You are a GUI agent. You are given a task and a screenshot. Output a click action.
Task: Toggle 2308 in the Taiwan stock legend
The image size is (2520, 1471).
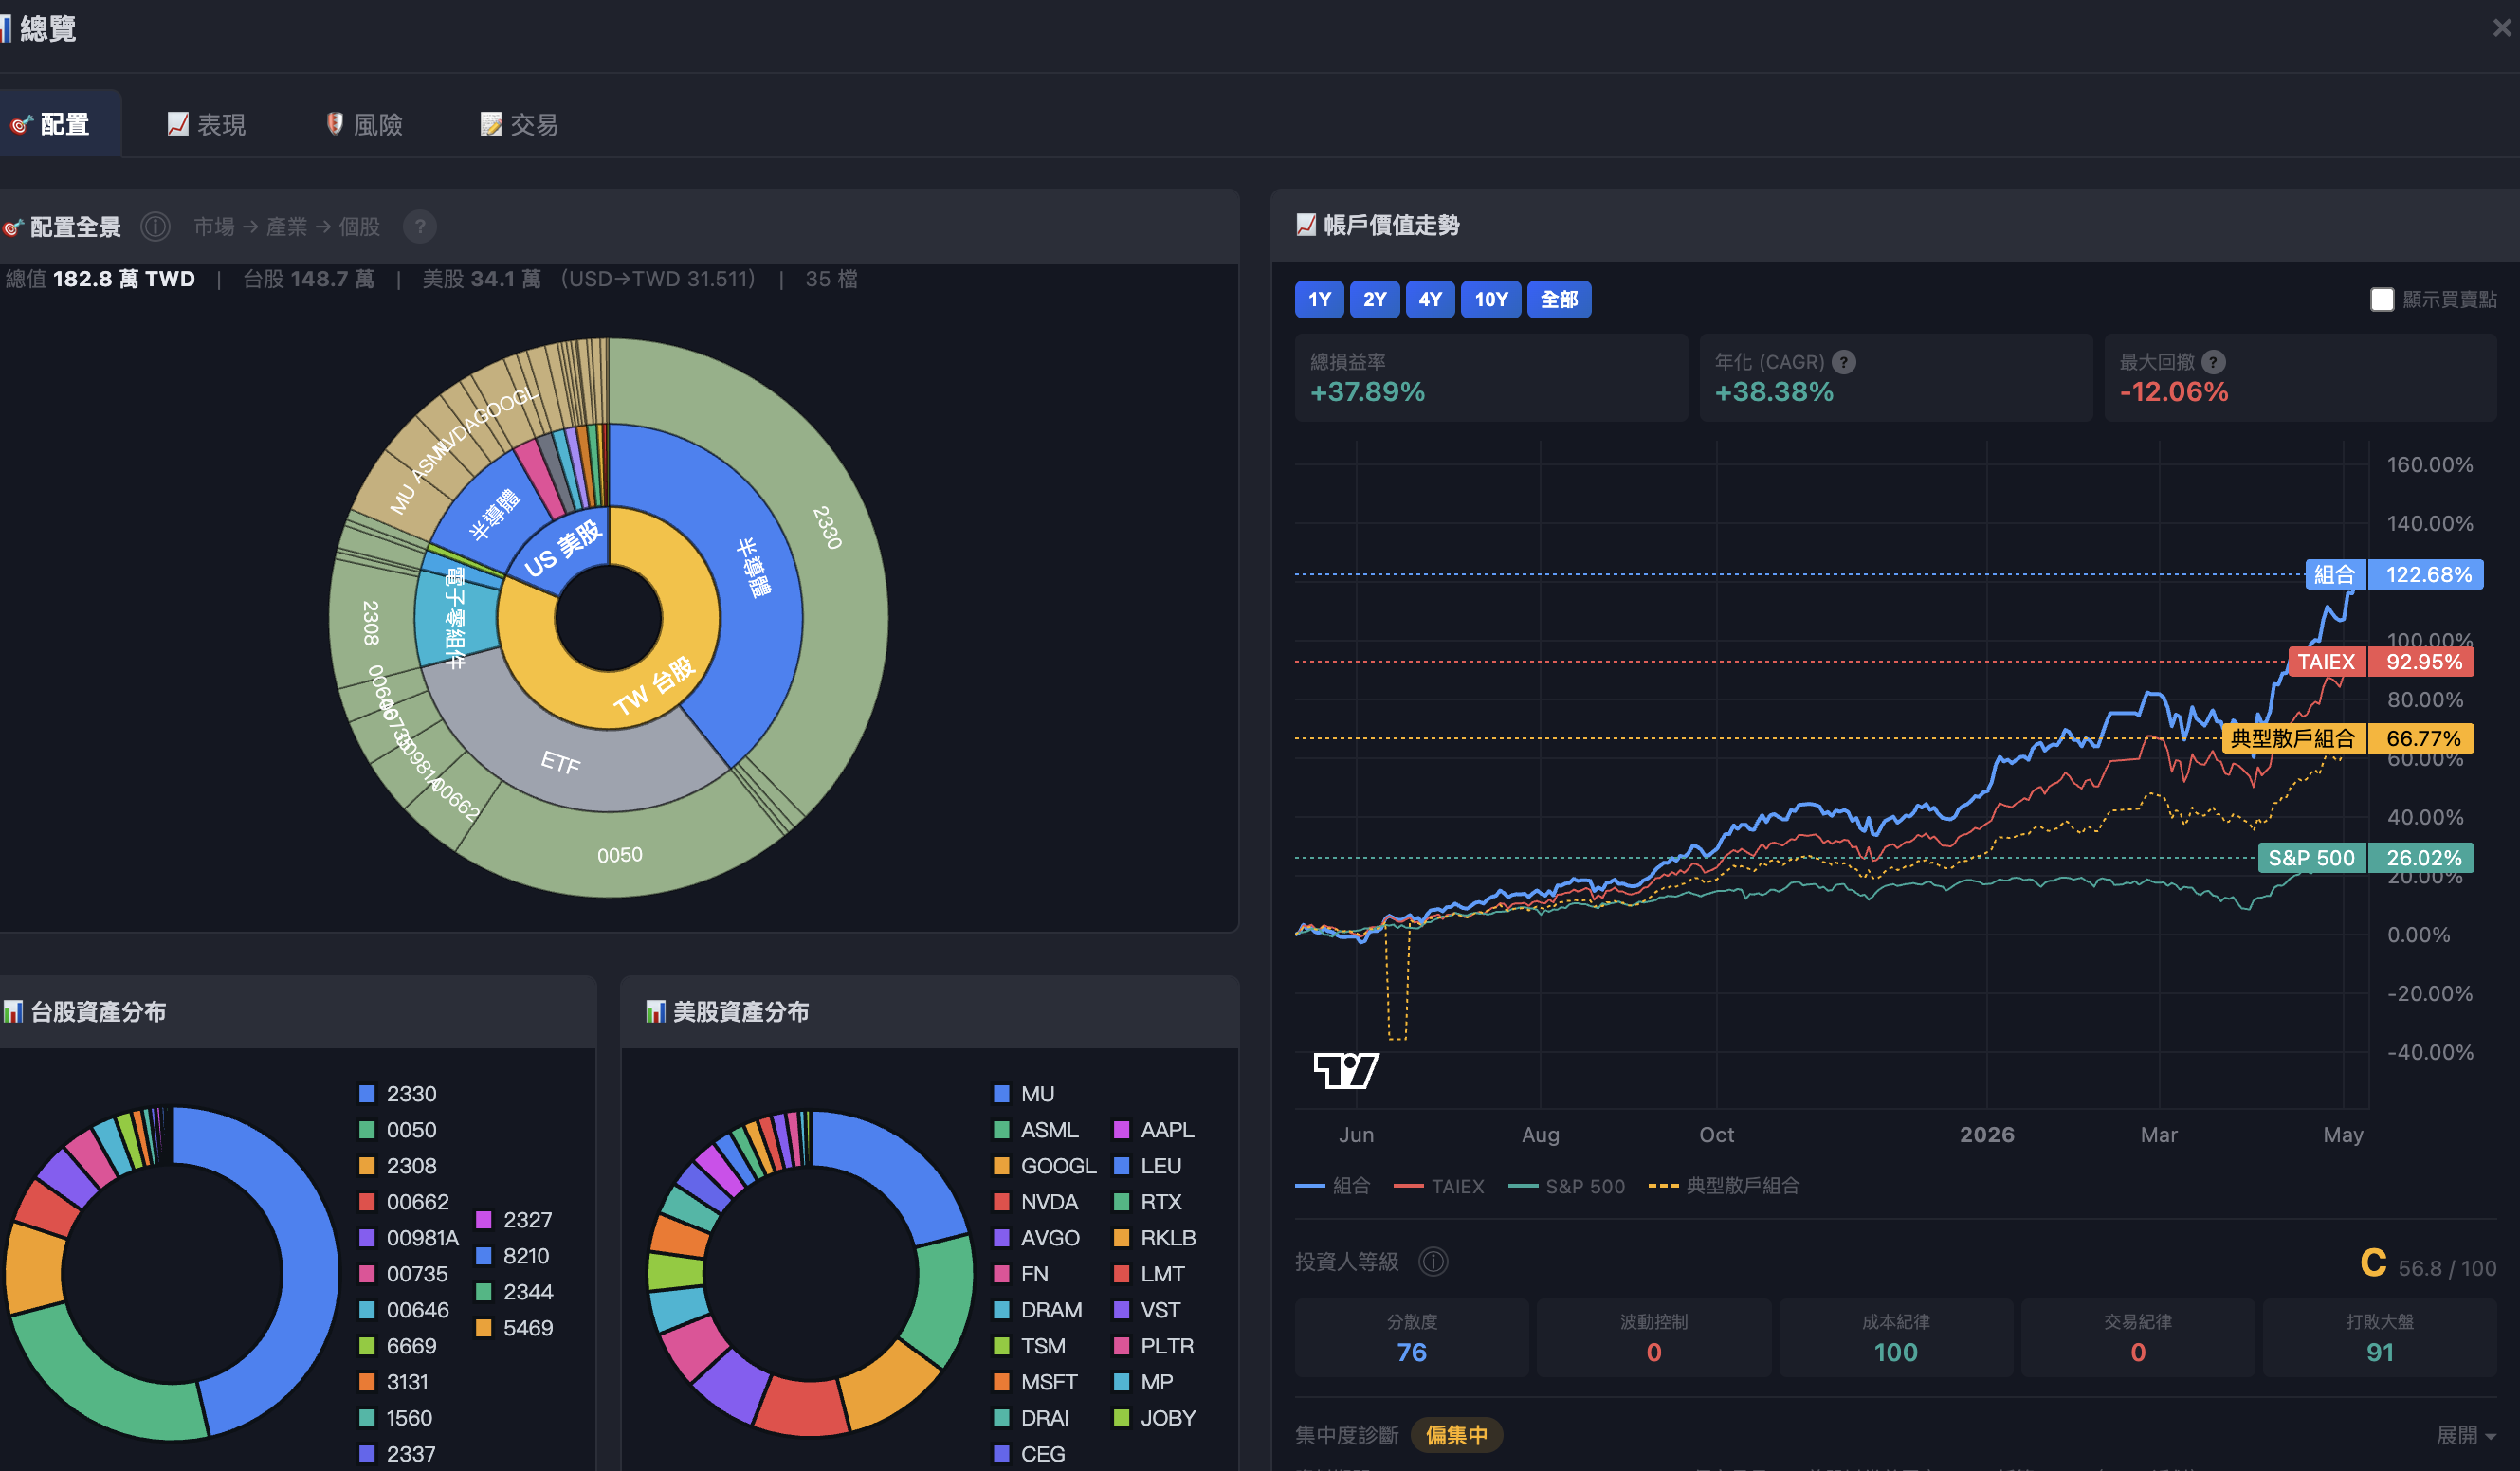(x=398, y=1166)
